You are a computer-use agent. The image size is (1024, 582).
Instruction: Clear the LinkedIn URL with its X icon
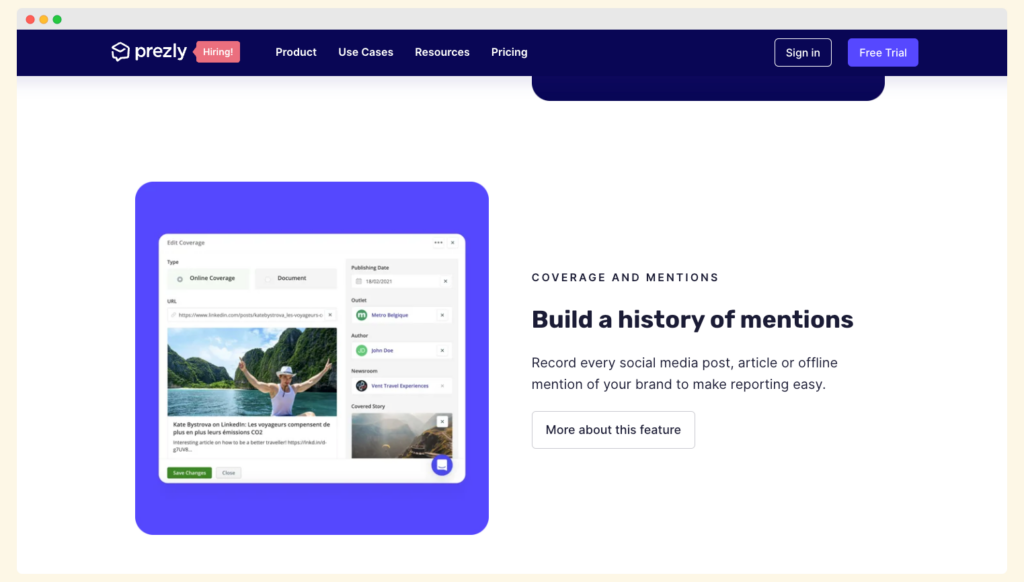click(330, 315)
